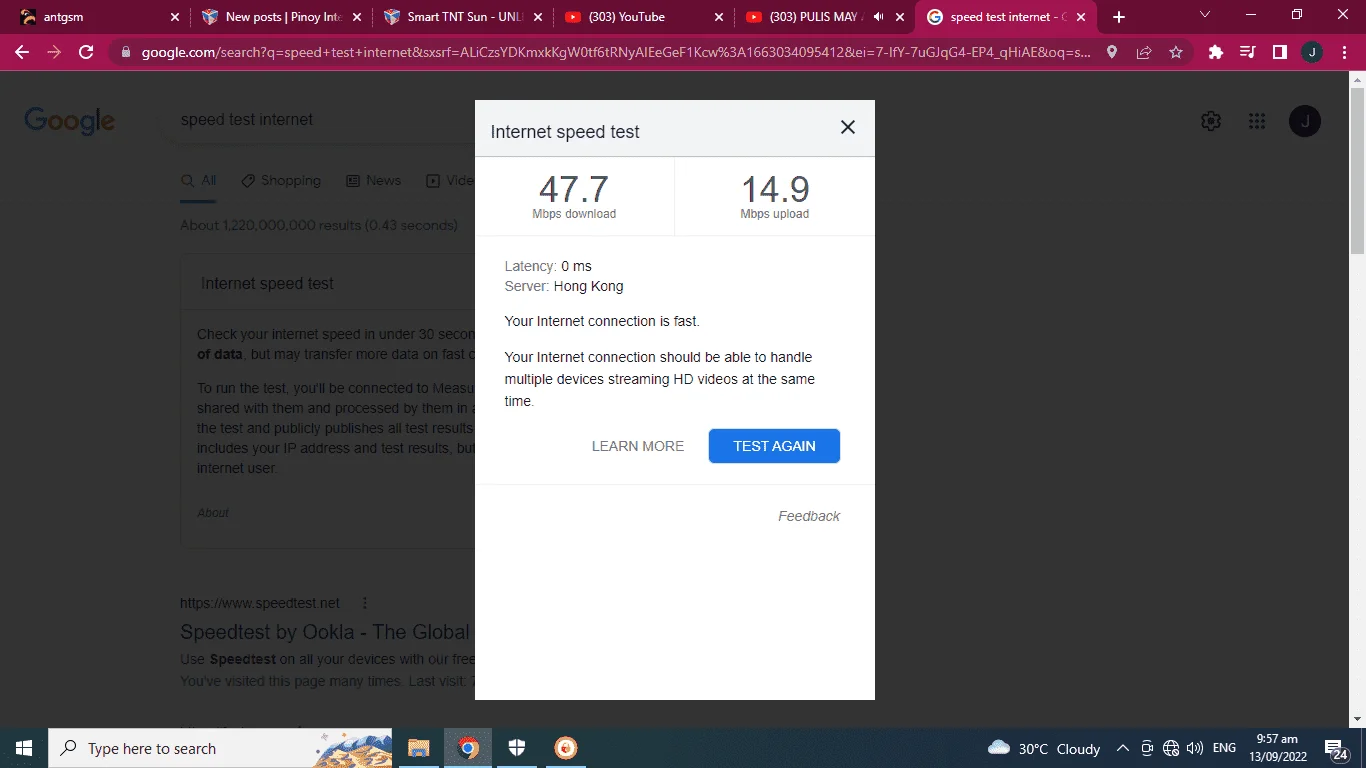Viewport: 1366px width, 768px height.
Task: Open Windows Security shield in taskbar
Action: tap(516, 748)
